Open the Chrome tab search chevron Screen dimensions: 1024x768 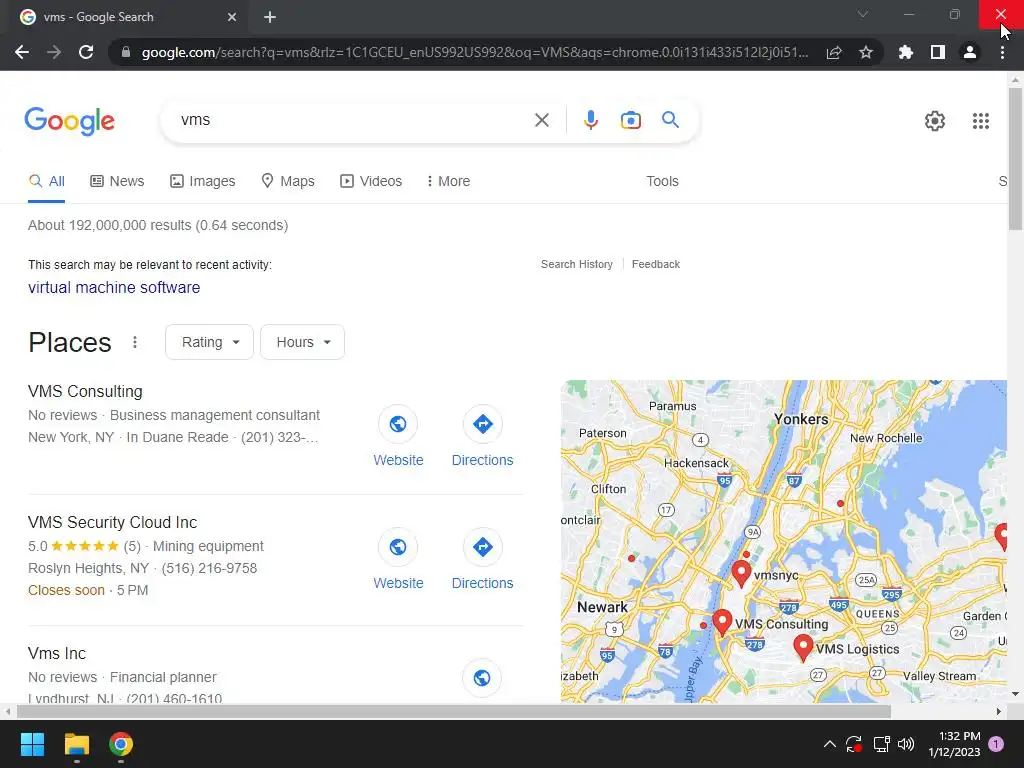[863, 14]
